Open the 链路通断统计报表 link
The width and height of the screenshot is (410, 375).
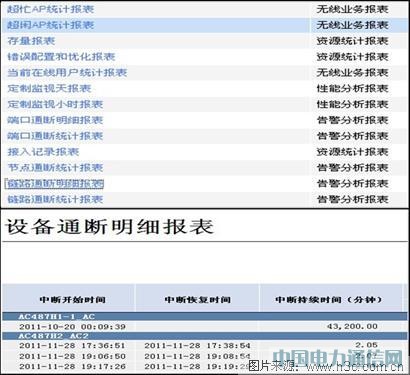(x=55, y=199)
